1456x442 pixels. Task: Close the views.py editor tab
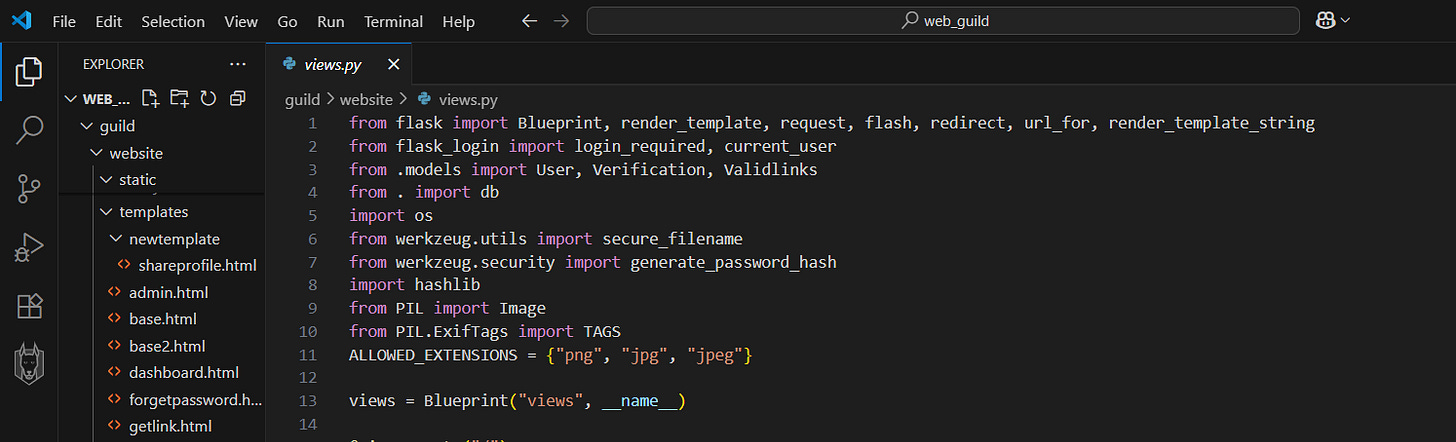click(x=393, y=65)
